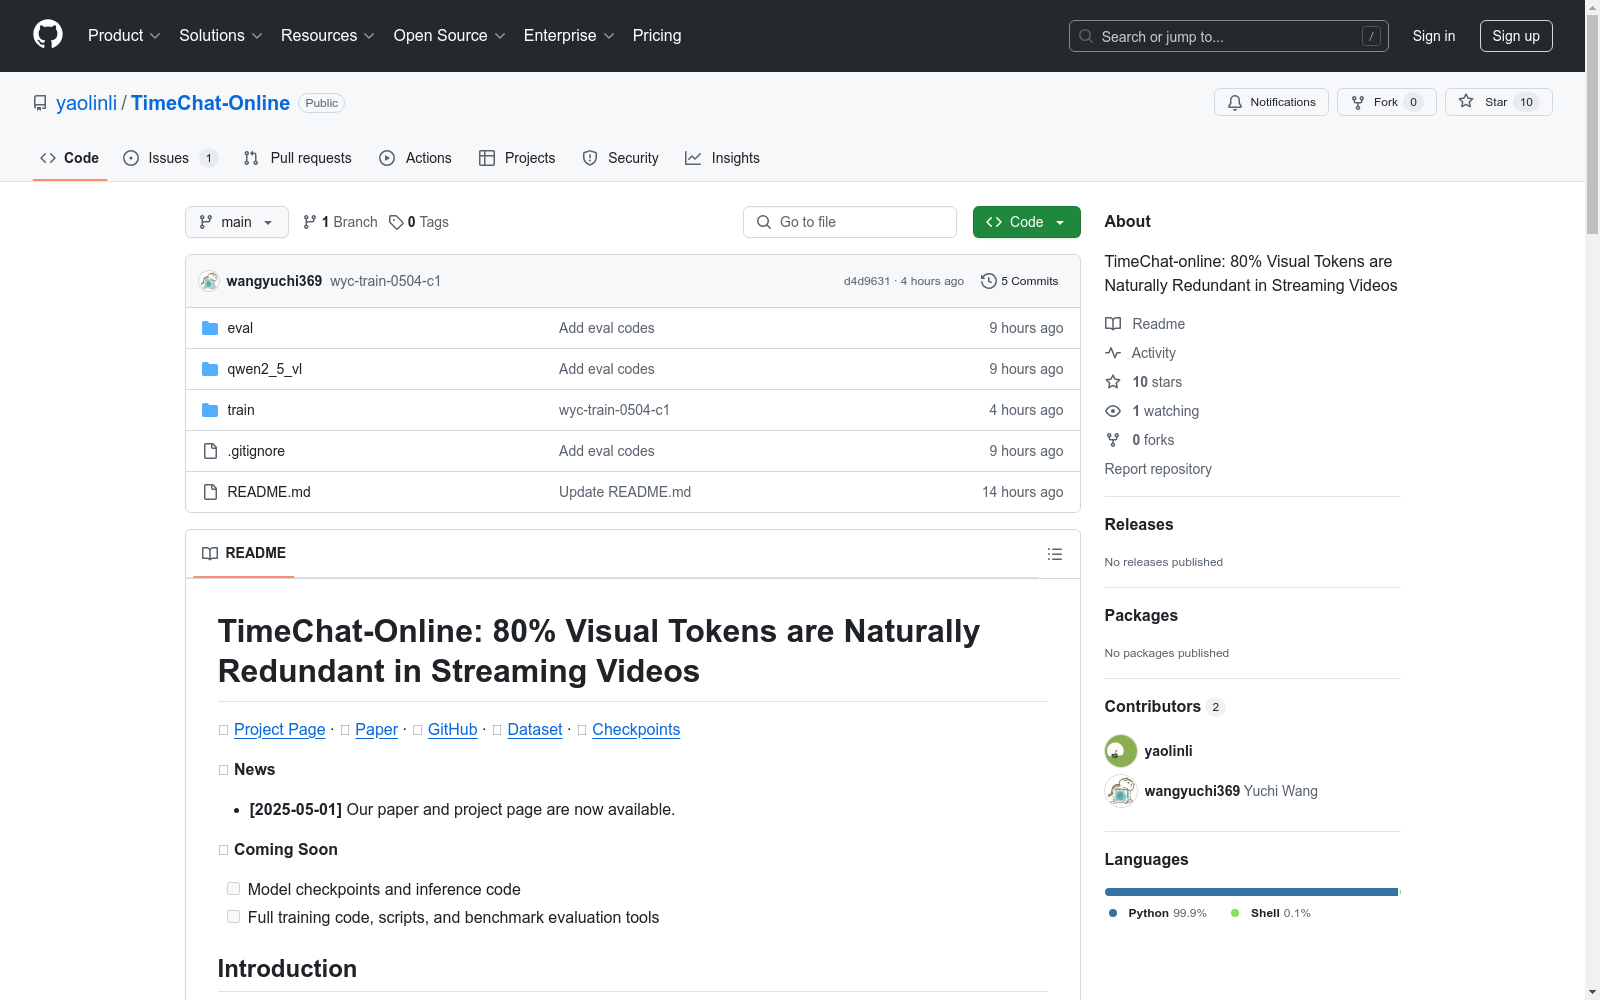
Task: Click the .gitignore file icon
Action: pos(210,451)
